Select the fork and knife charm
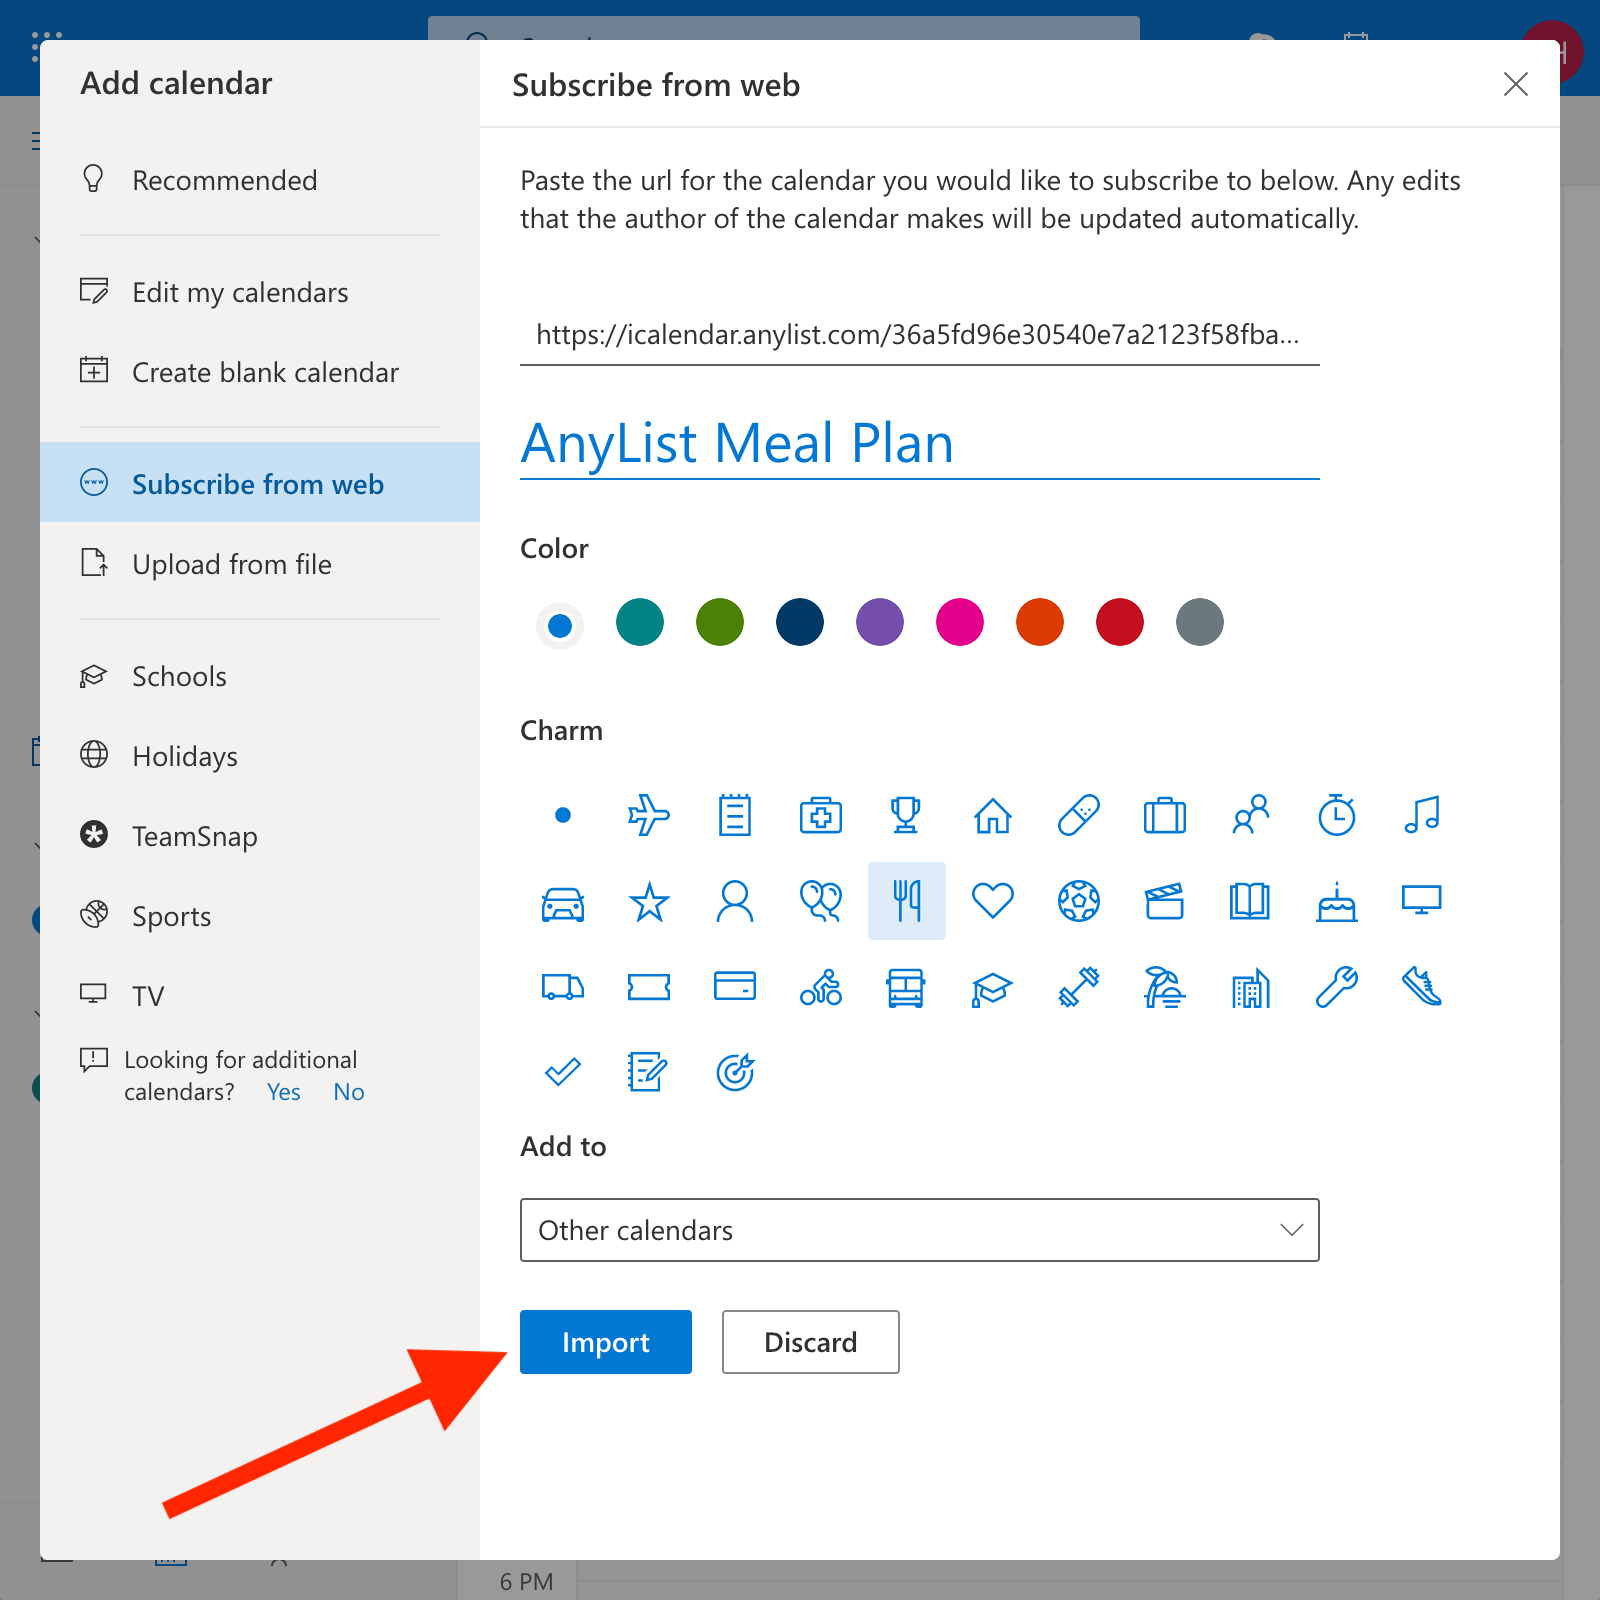 pyautogui.click(x=906, y=901)
